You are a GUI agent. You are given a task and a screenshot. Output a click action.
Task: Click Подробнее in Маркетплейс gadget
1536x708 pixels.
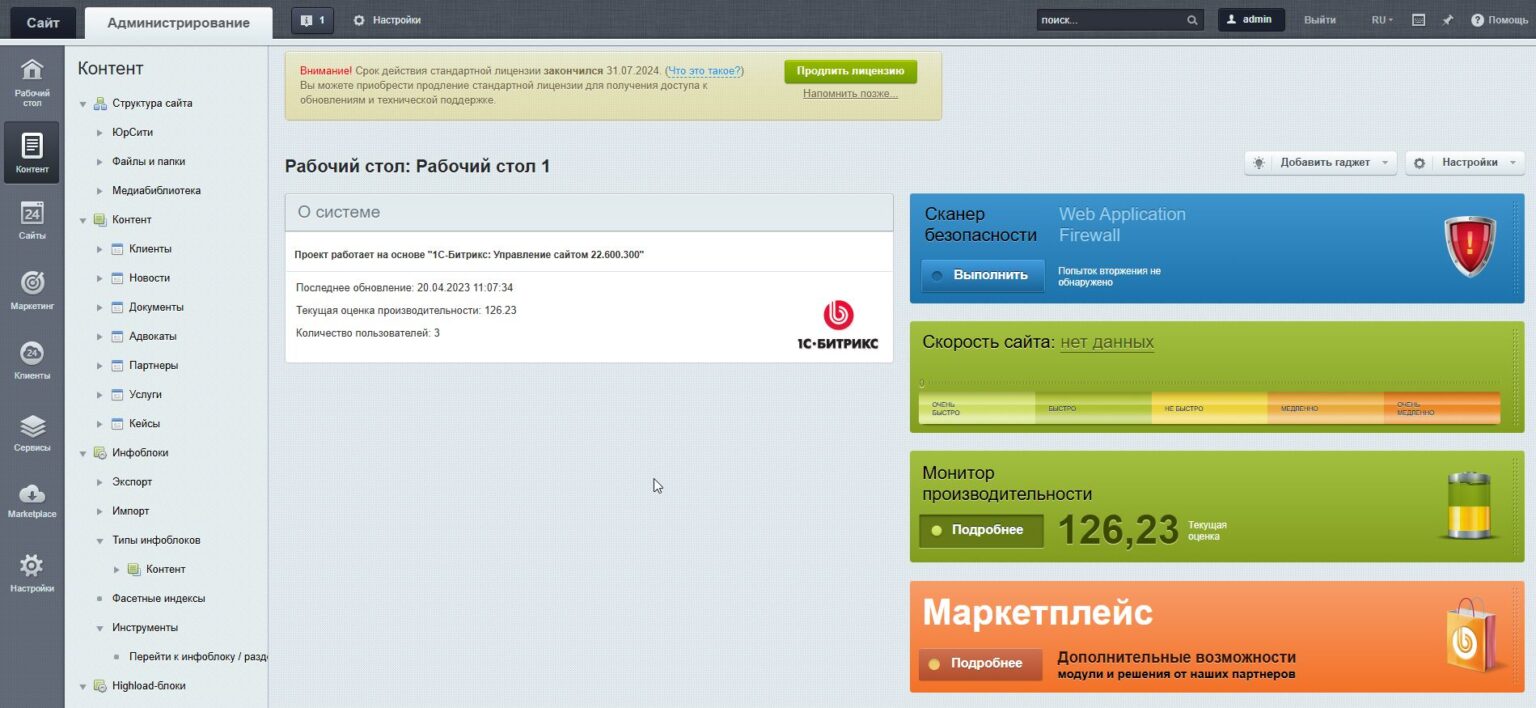pos(980,664)
